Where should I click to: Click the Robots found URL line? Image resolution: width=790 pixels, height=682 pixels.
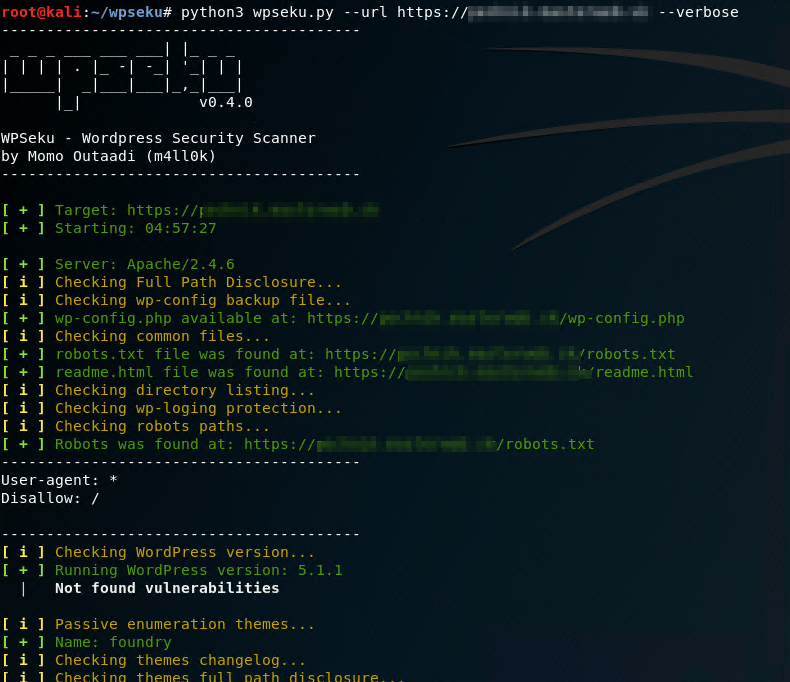[419, 444]
